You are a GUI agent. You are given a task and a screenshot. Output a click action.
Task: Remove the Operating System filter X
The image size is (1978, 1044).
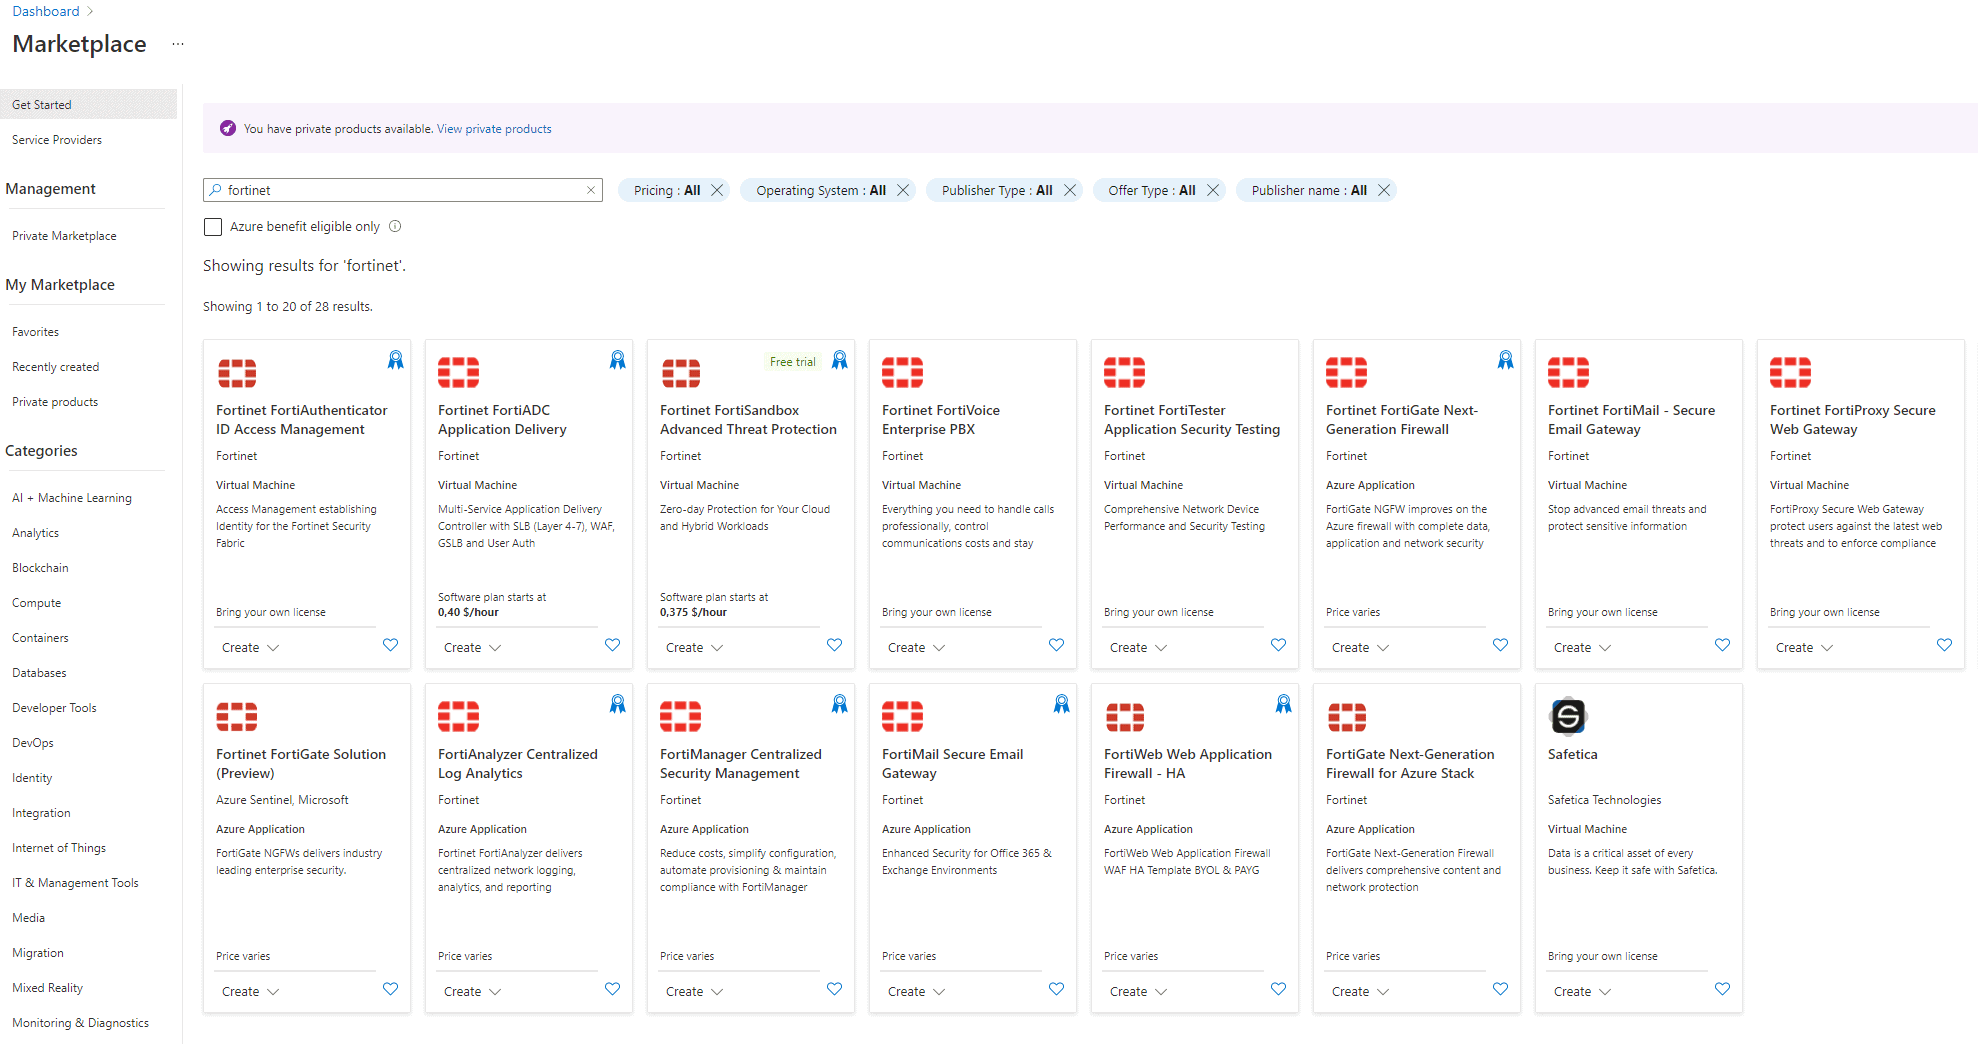click(903, 190)
